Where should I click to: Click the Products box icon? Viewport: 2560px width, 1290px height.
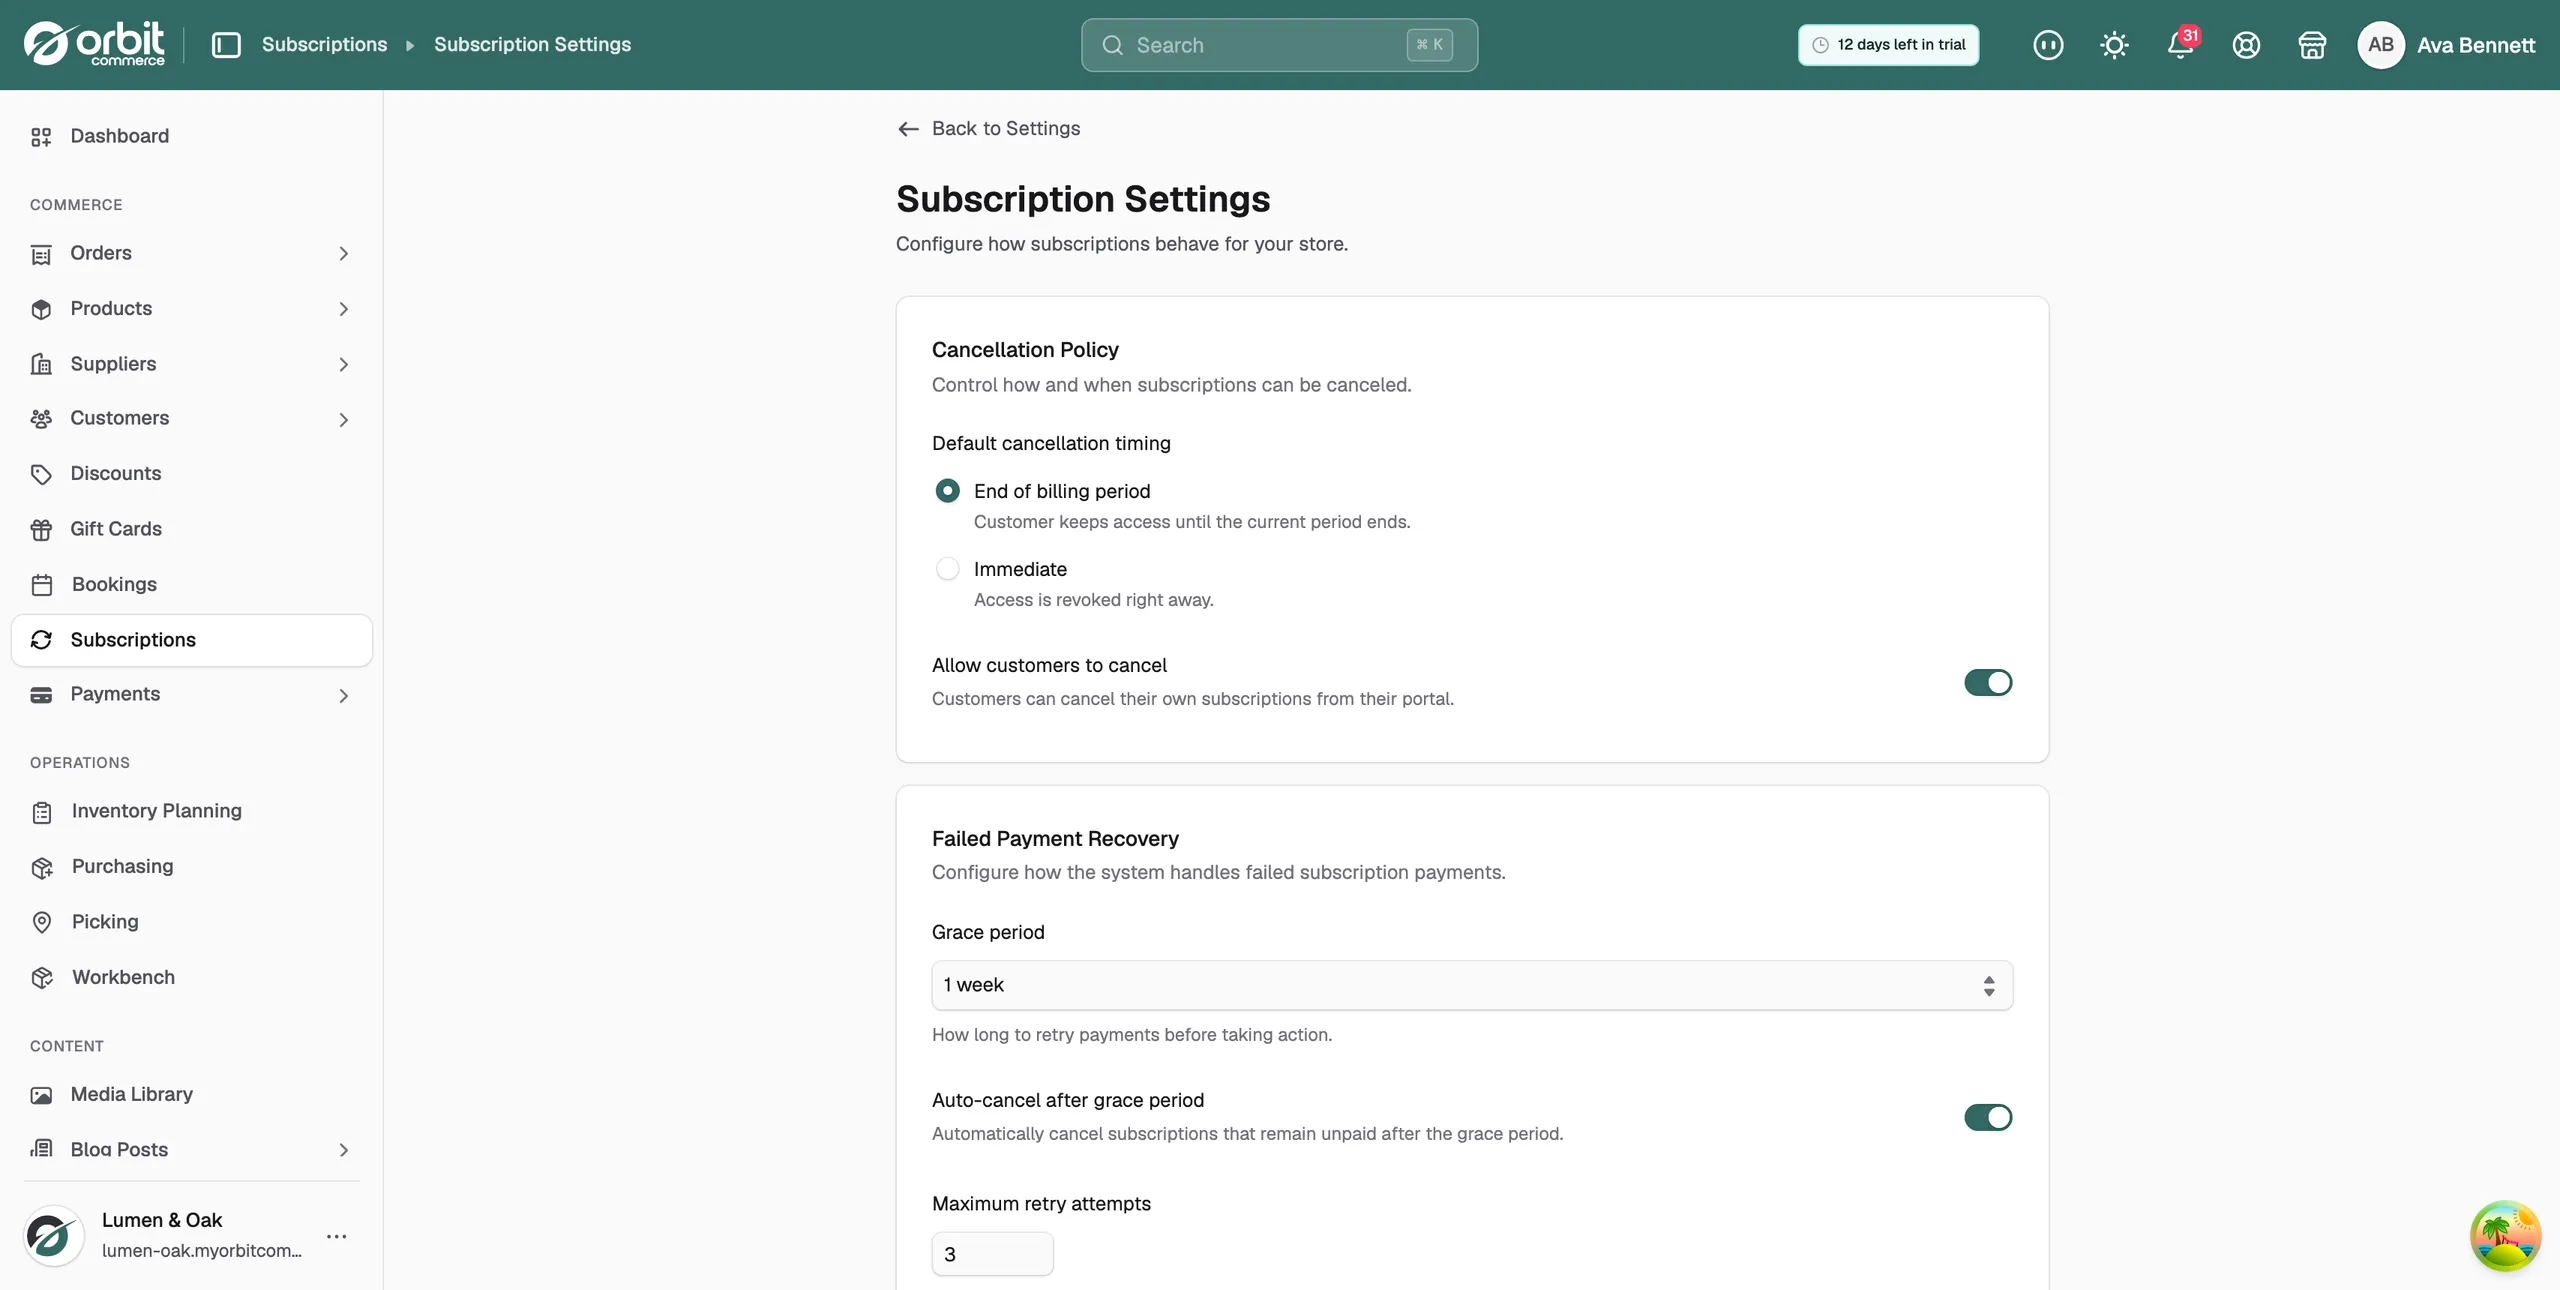point(41,309)
